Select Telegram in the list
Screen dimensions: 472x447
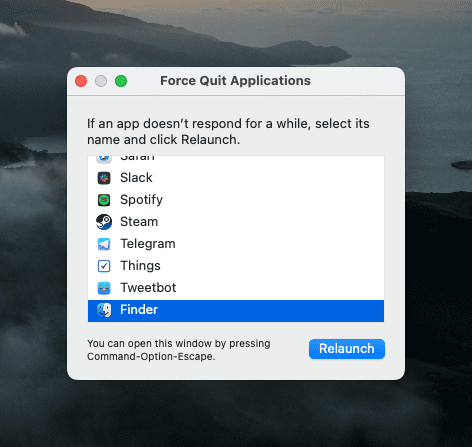[236, 244]
